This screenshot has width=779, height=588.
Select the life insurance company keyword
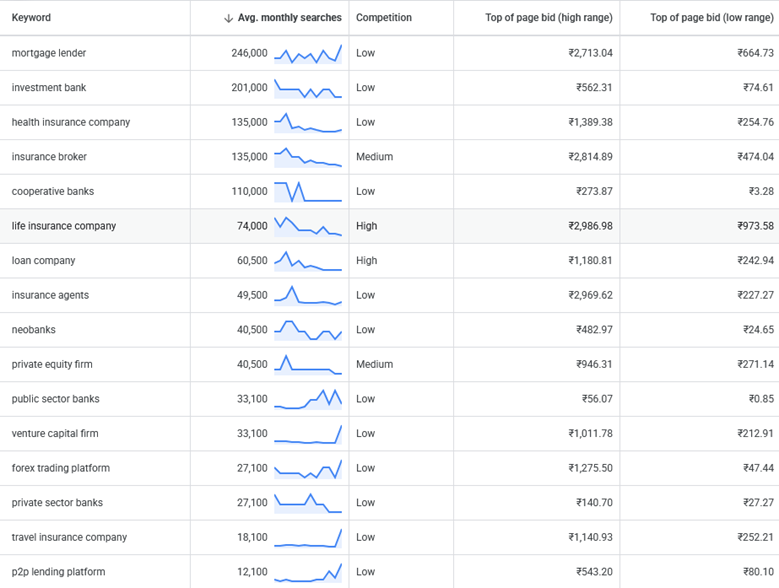pos(64,226)
